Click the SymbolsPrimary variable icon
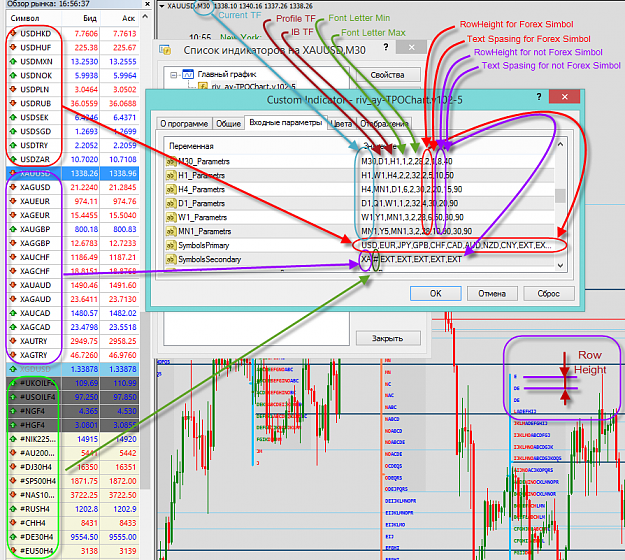625x560 pixels. click(x=171, y=245)
